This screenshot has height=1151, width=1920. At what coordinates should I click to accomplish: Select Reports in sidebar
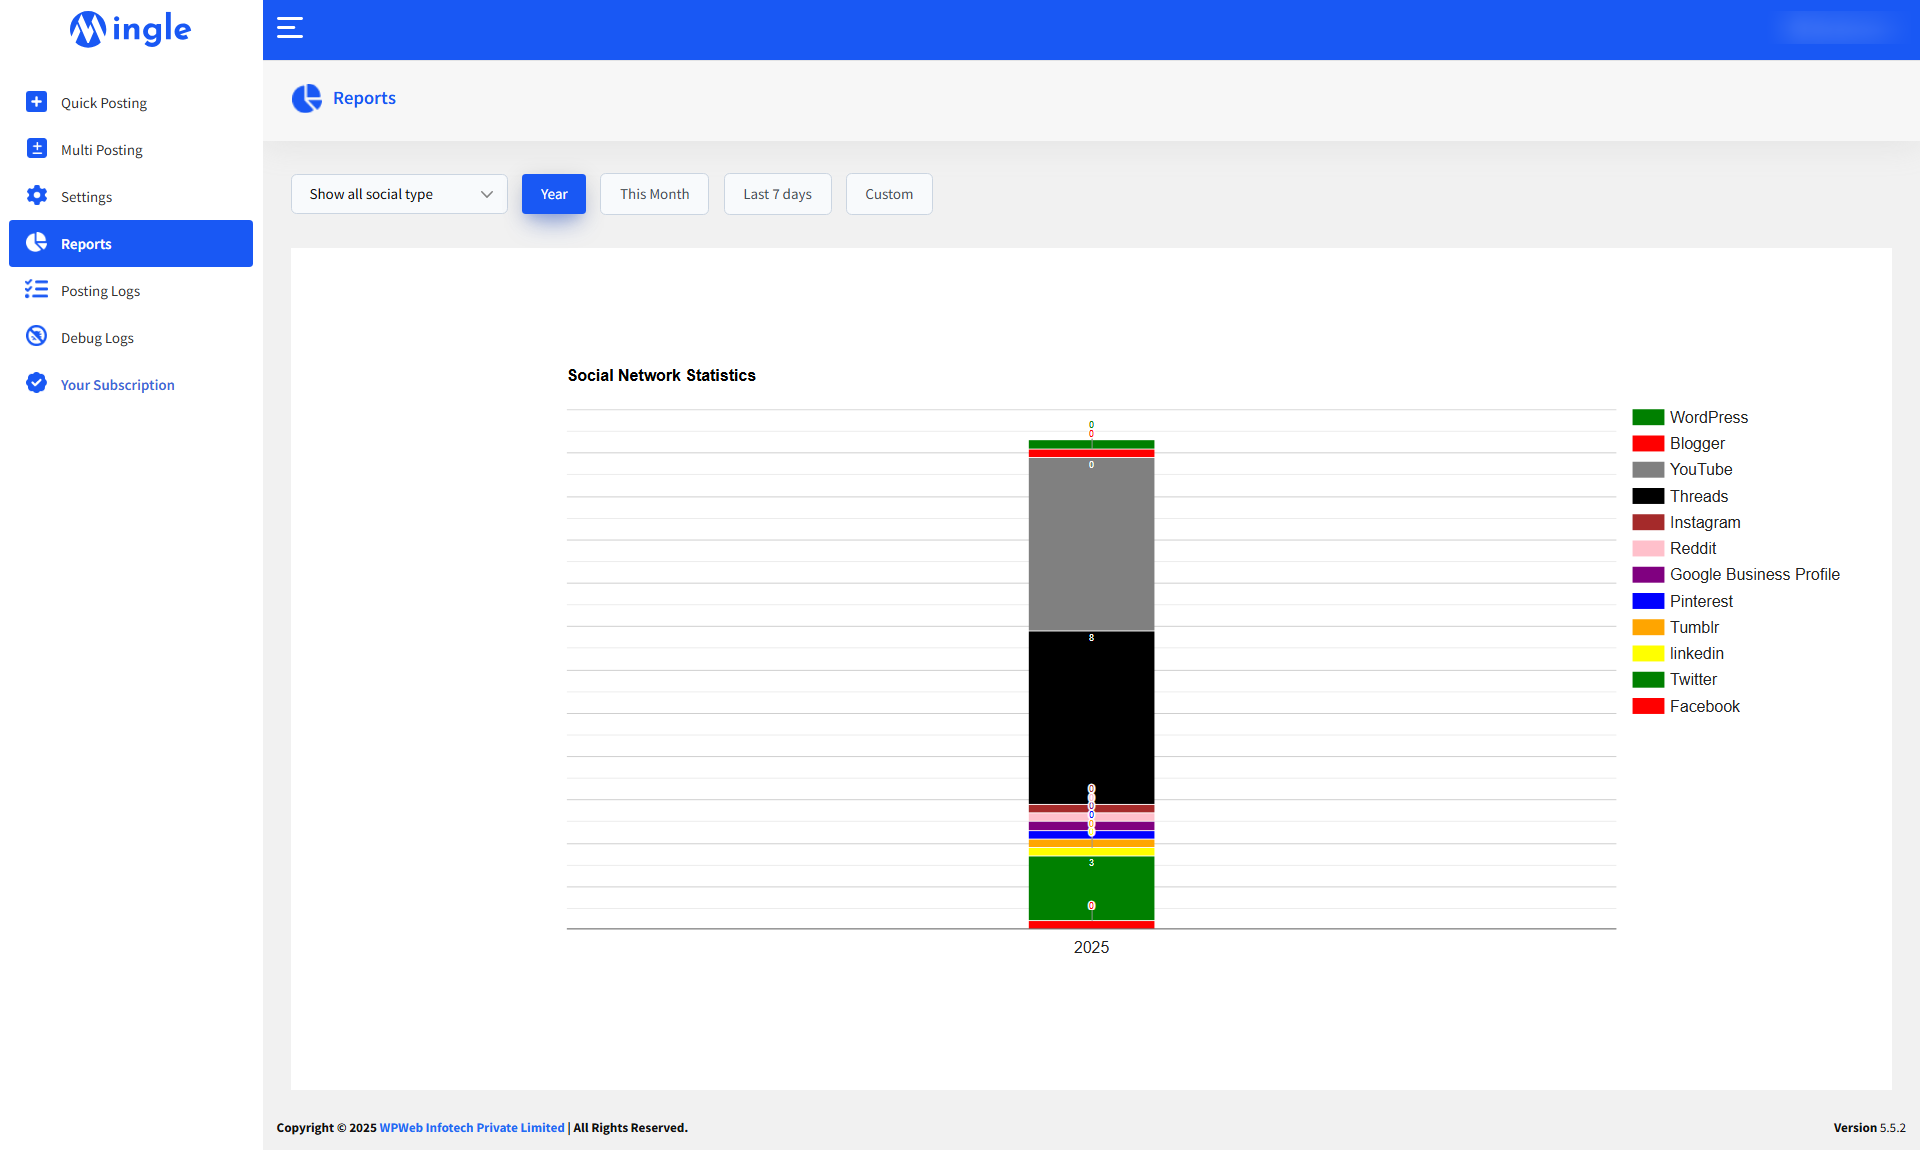pos(131,243)
